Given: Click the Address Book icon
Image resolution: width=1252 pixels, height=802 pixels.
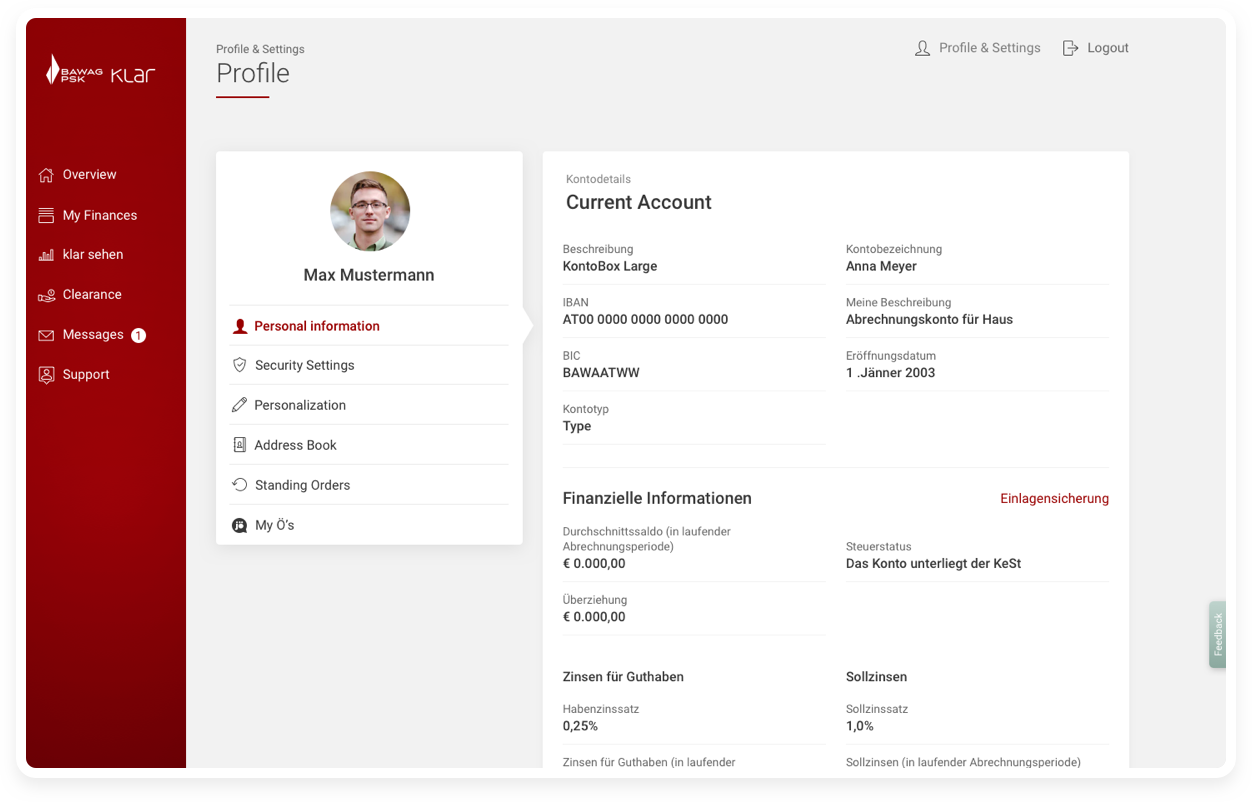Looking at the screenshot, I should 239,445.
